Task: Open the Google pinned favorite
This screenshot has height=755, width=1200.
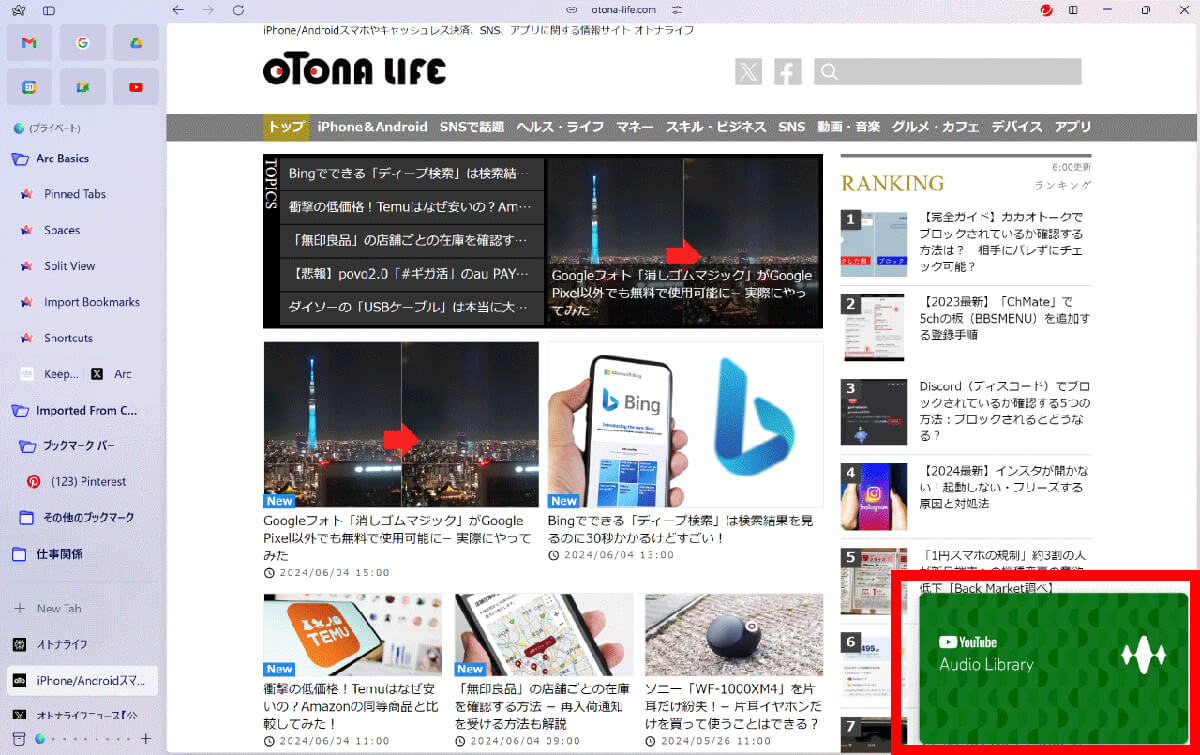Action: click(82, 43)
